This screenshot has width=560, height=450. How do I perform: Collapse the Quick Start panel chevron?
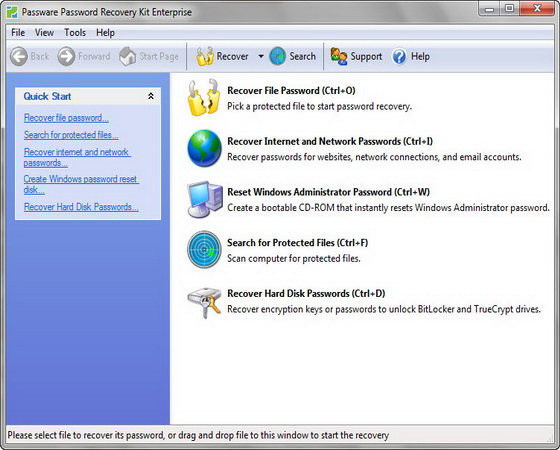coord(151,96)
